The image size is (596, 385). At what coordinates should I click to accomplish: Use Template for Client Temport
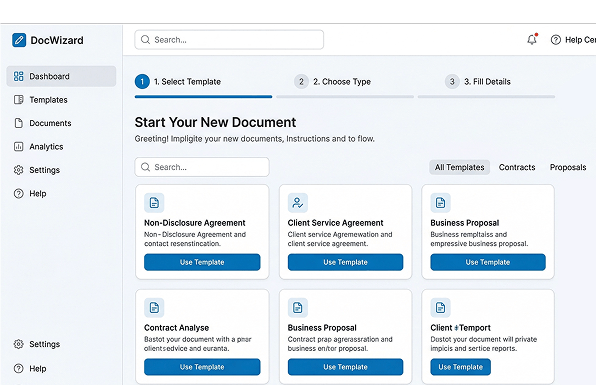tap(460, 367)
